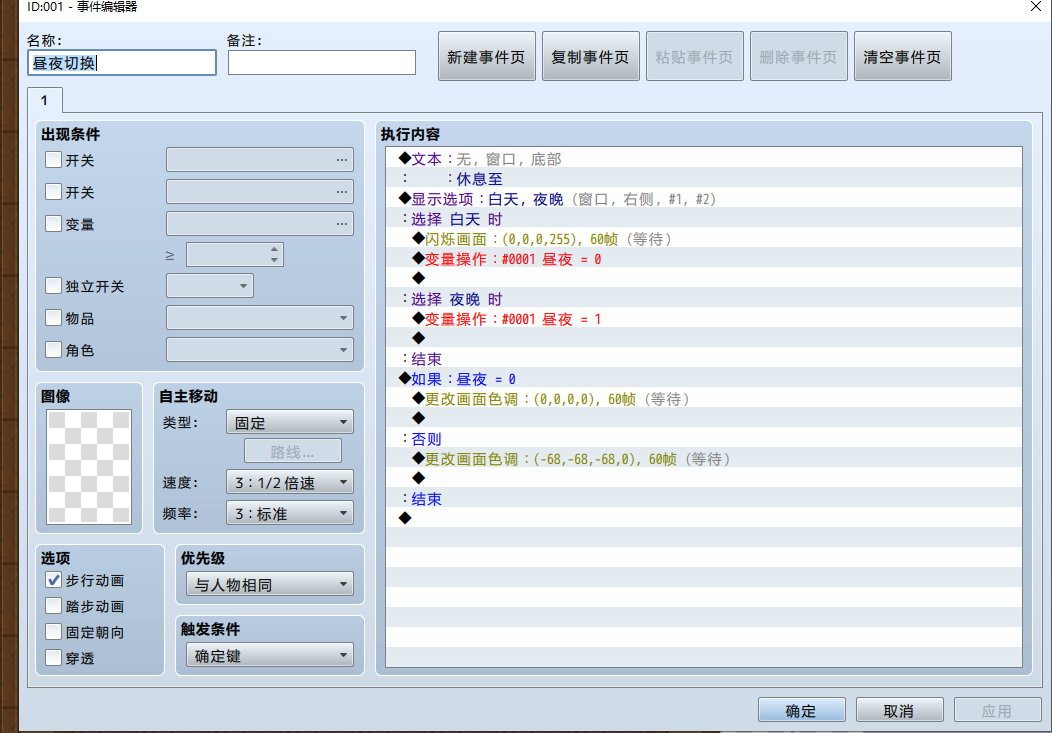Open the 角色 dropdown

260,349
